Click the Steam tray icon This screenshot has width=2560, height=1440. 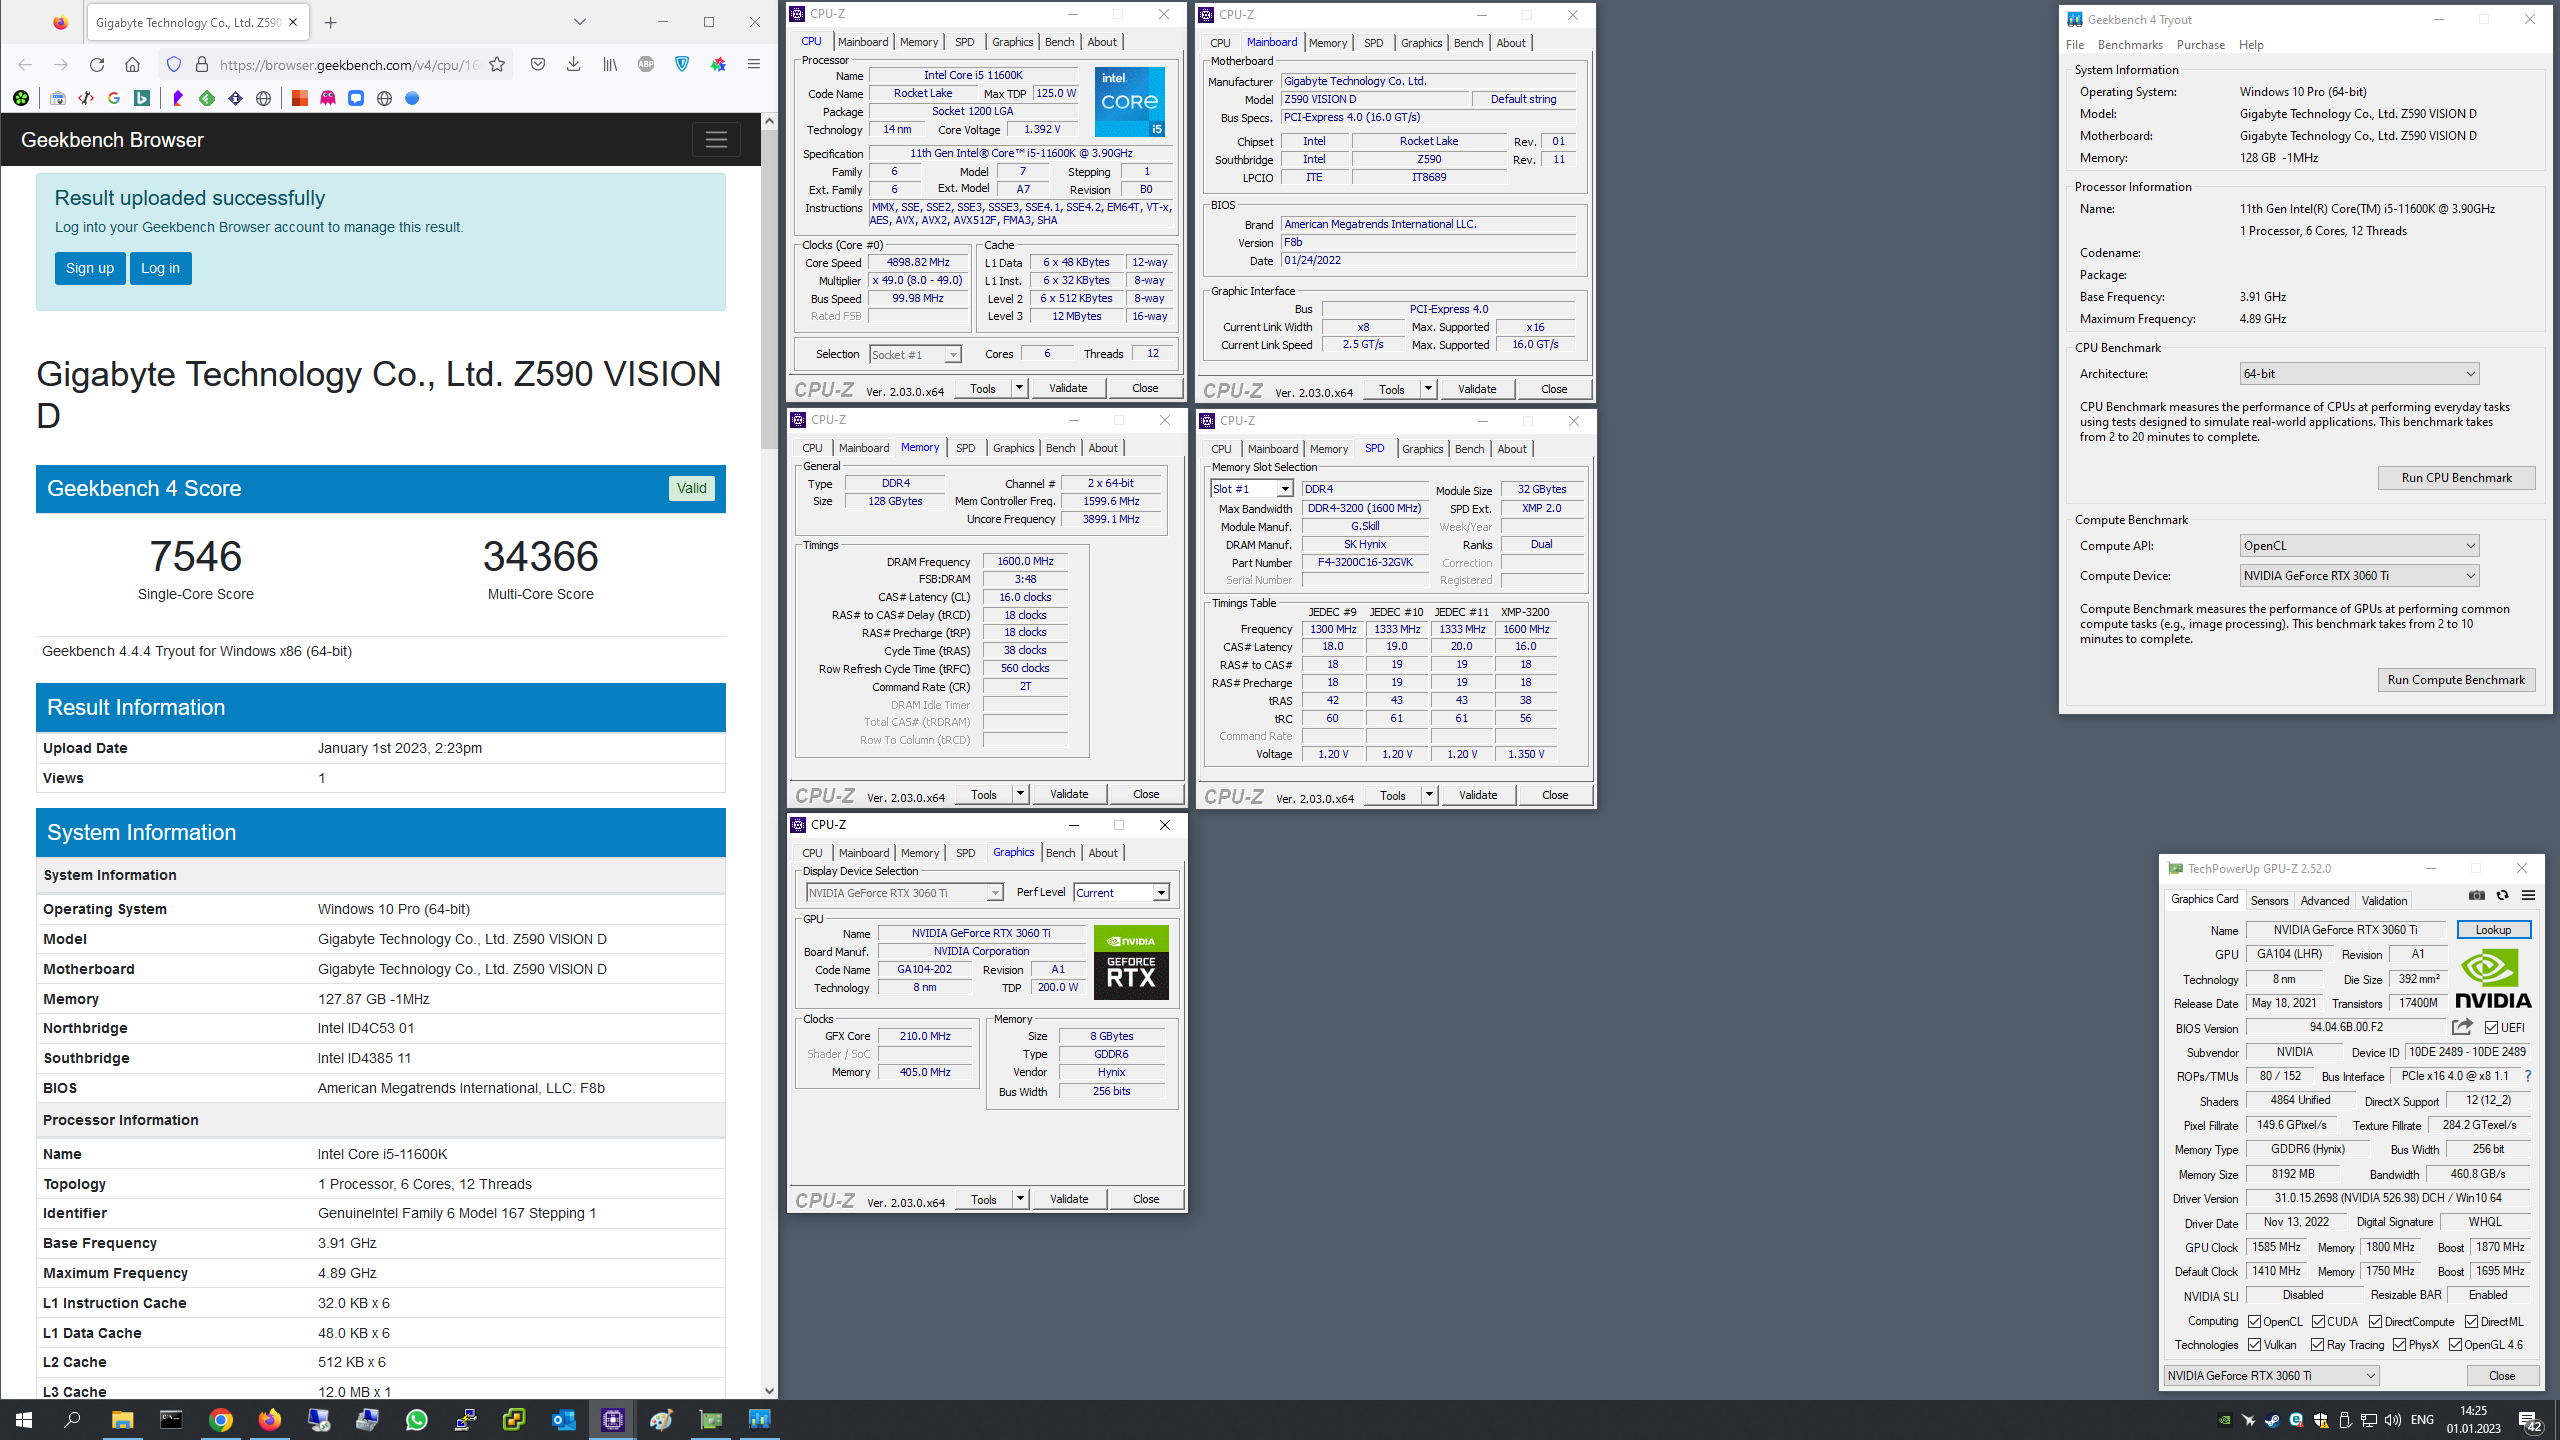point(2272,1420)
